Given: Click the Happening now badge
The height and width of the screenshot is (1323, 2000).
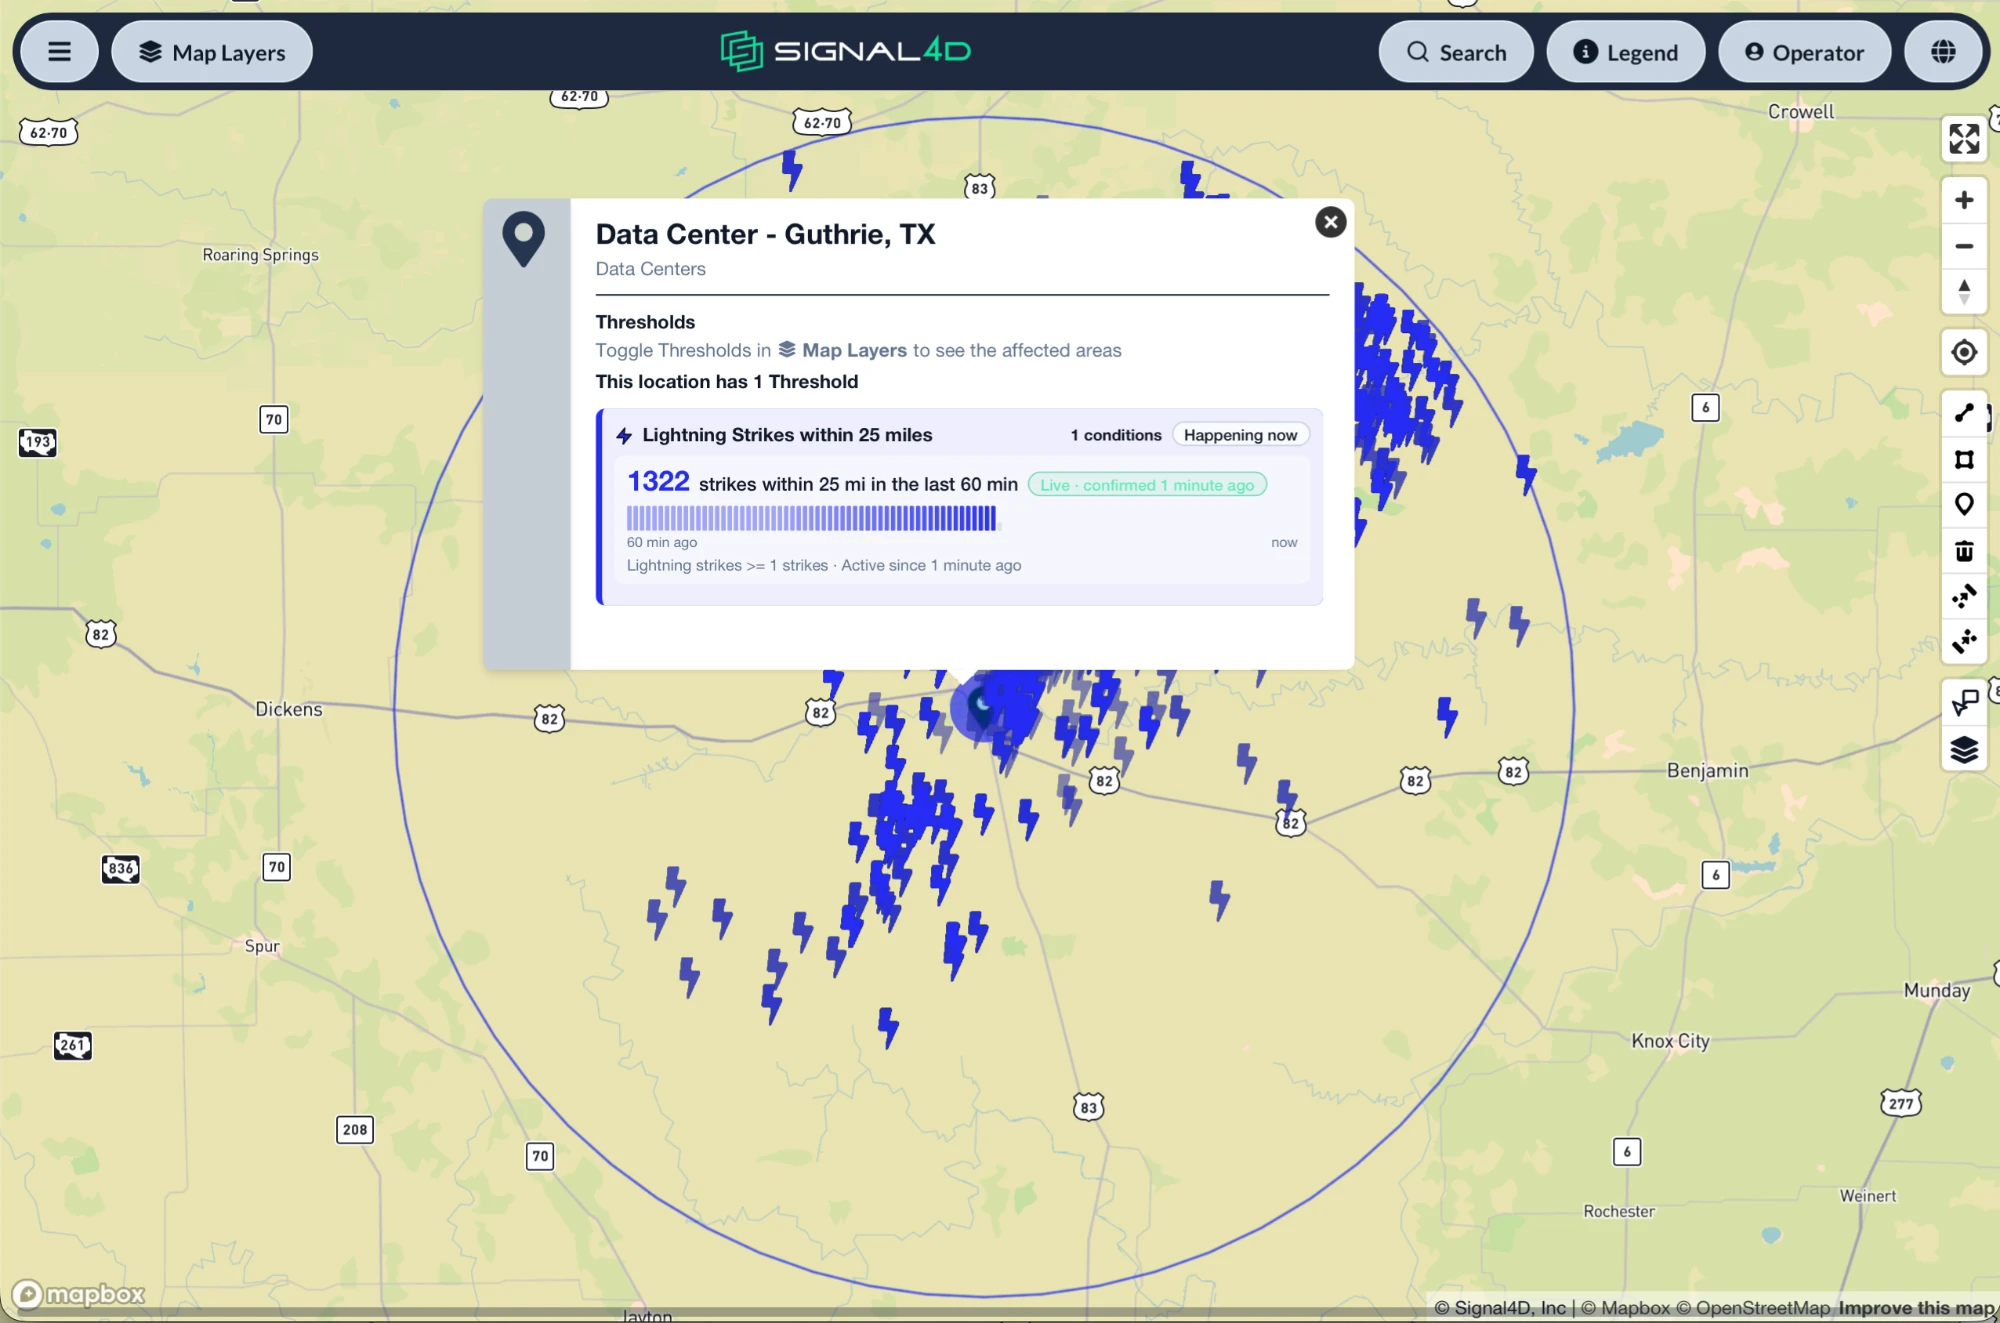Looking at the screenshot, I should coord(1240,435).
